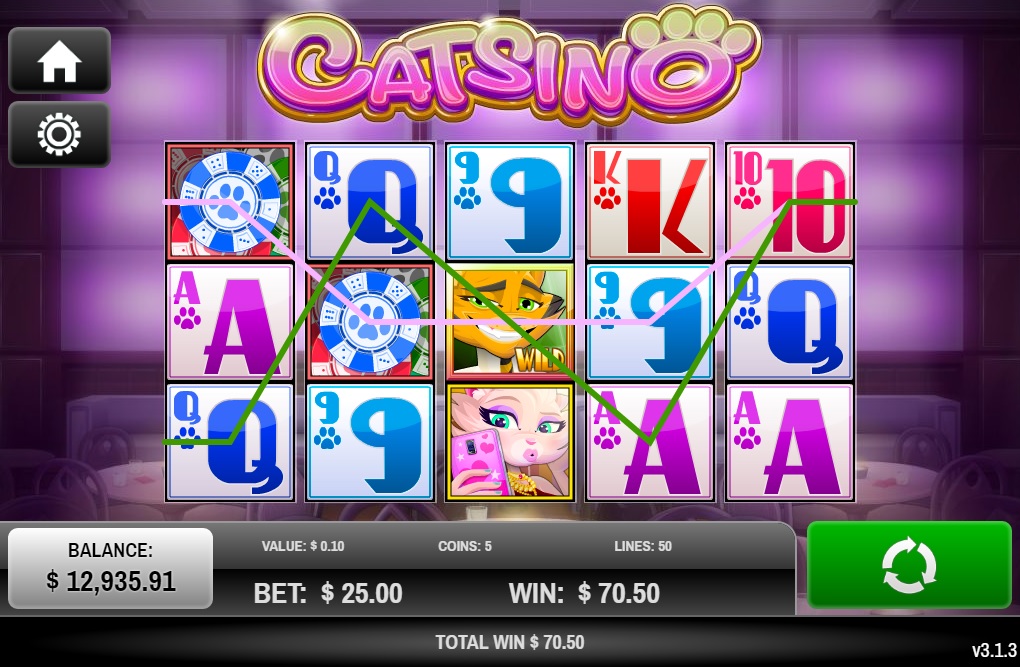Viewport: 1020px width, 667px height.
Task: Click the Total Win banner text
Action: 510,642
